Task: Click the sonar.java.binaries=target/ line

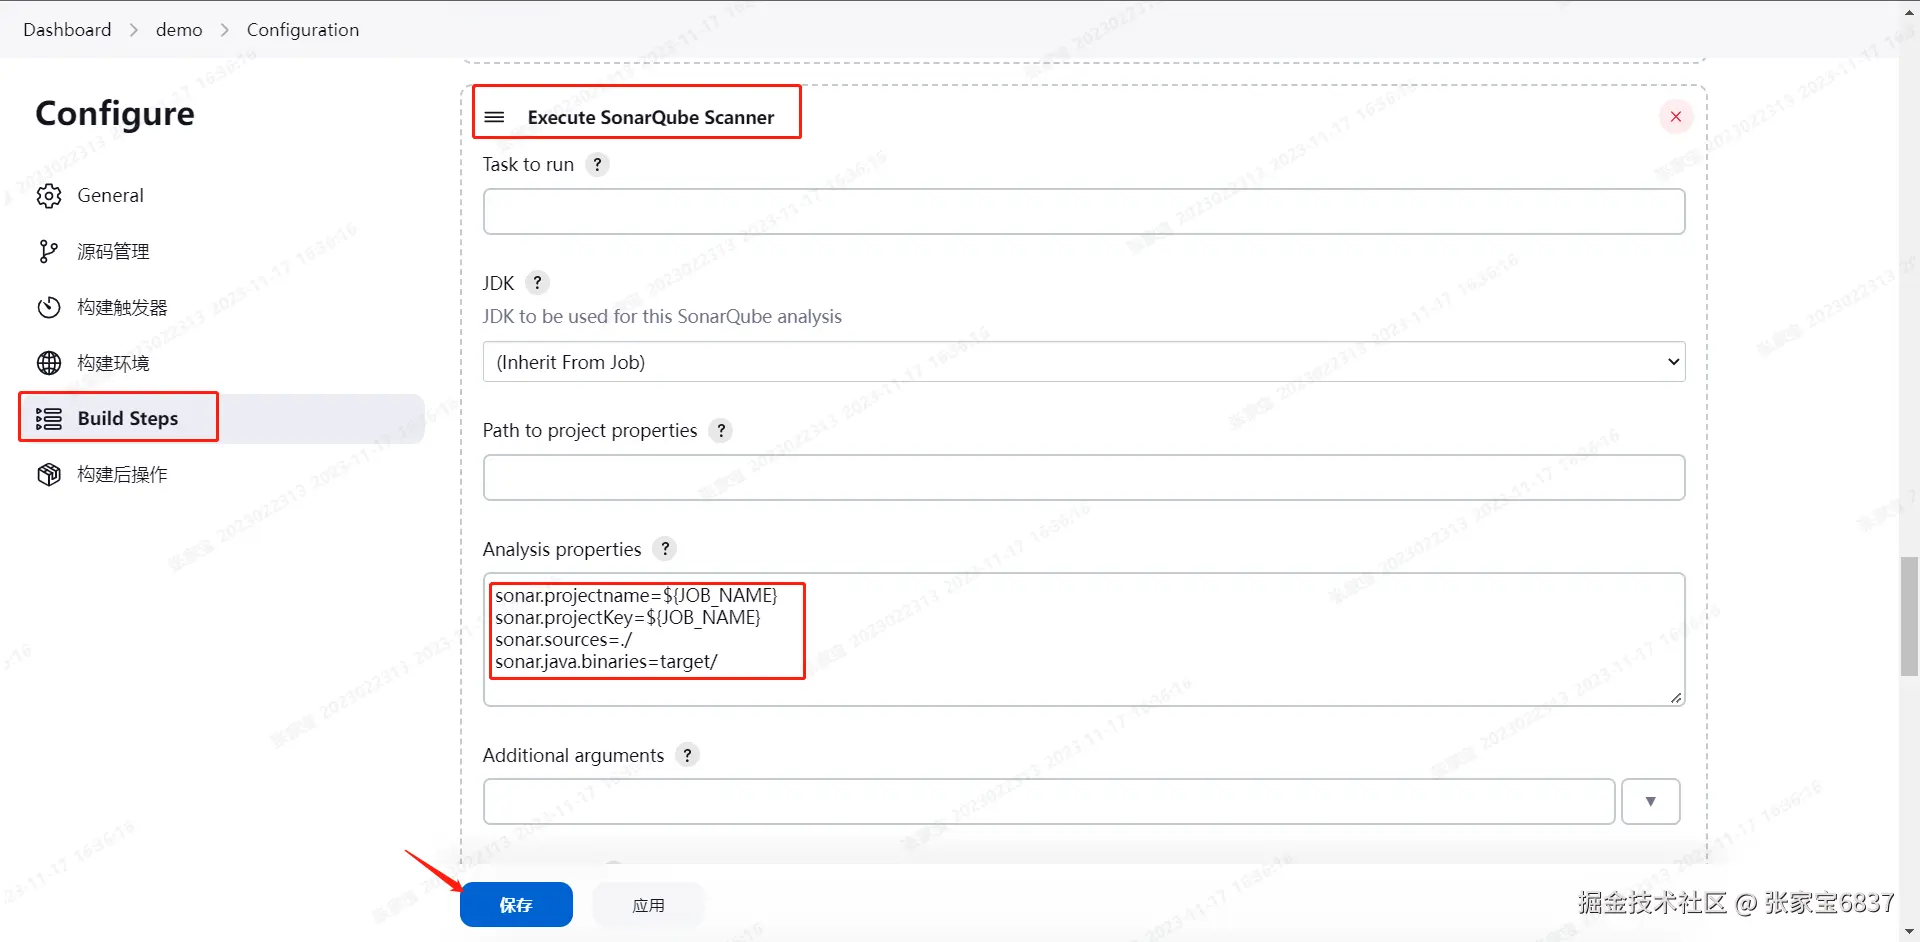Action: click(x=606, y=662)
